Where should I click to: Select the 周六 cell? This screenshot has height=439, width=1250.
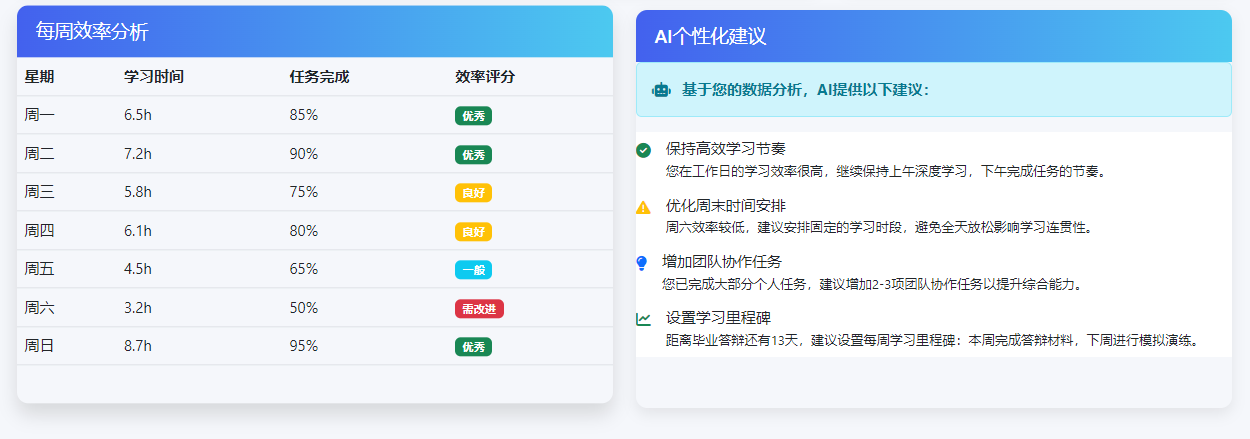point(40,308)
